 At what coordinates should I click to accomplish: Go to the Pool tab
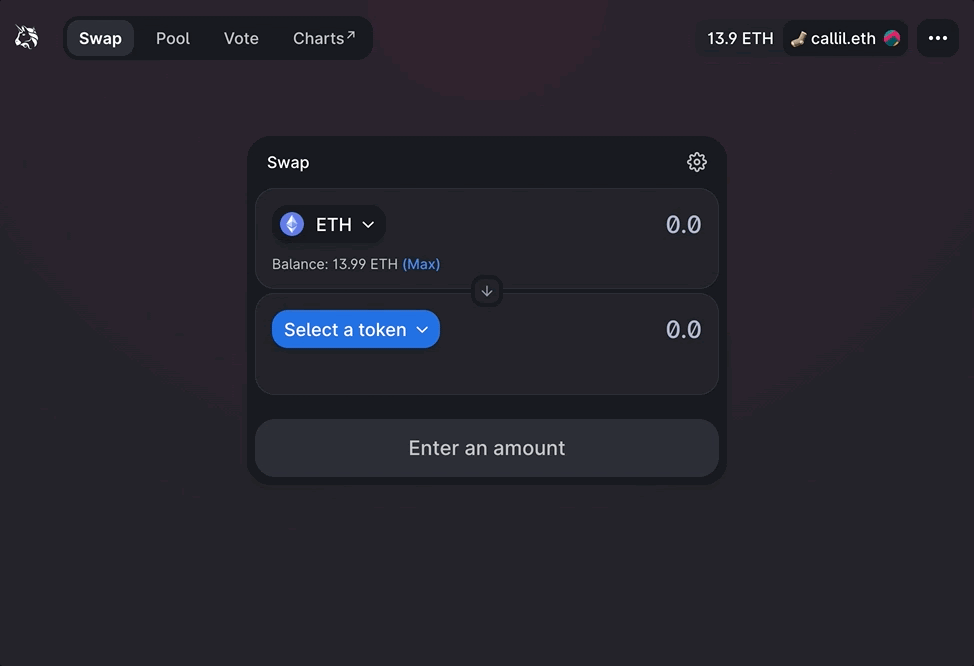coord(173,38)
